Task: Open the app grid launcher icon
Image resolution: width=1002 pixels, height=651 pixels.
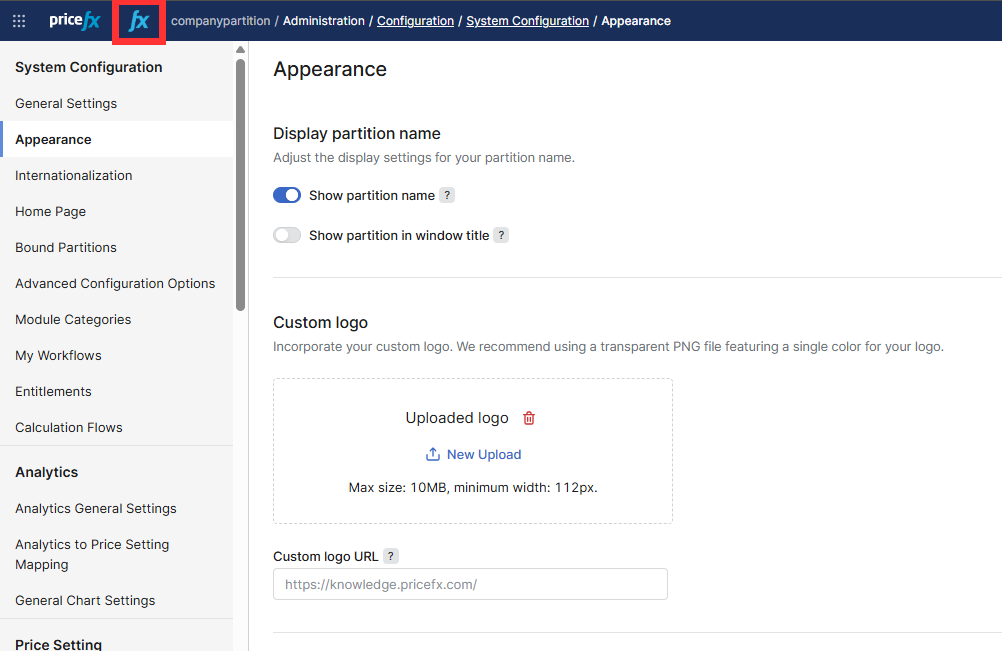Action: pyautogui.click(x=19, y=21)
